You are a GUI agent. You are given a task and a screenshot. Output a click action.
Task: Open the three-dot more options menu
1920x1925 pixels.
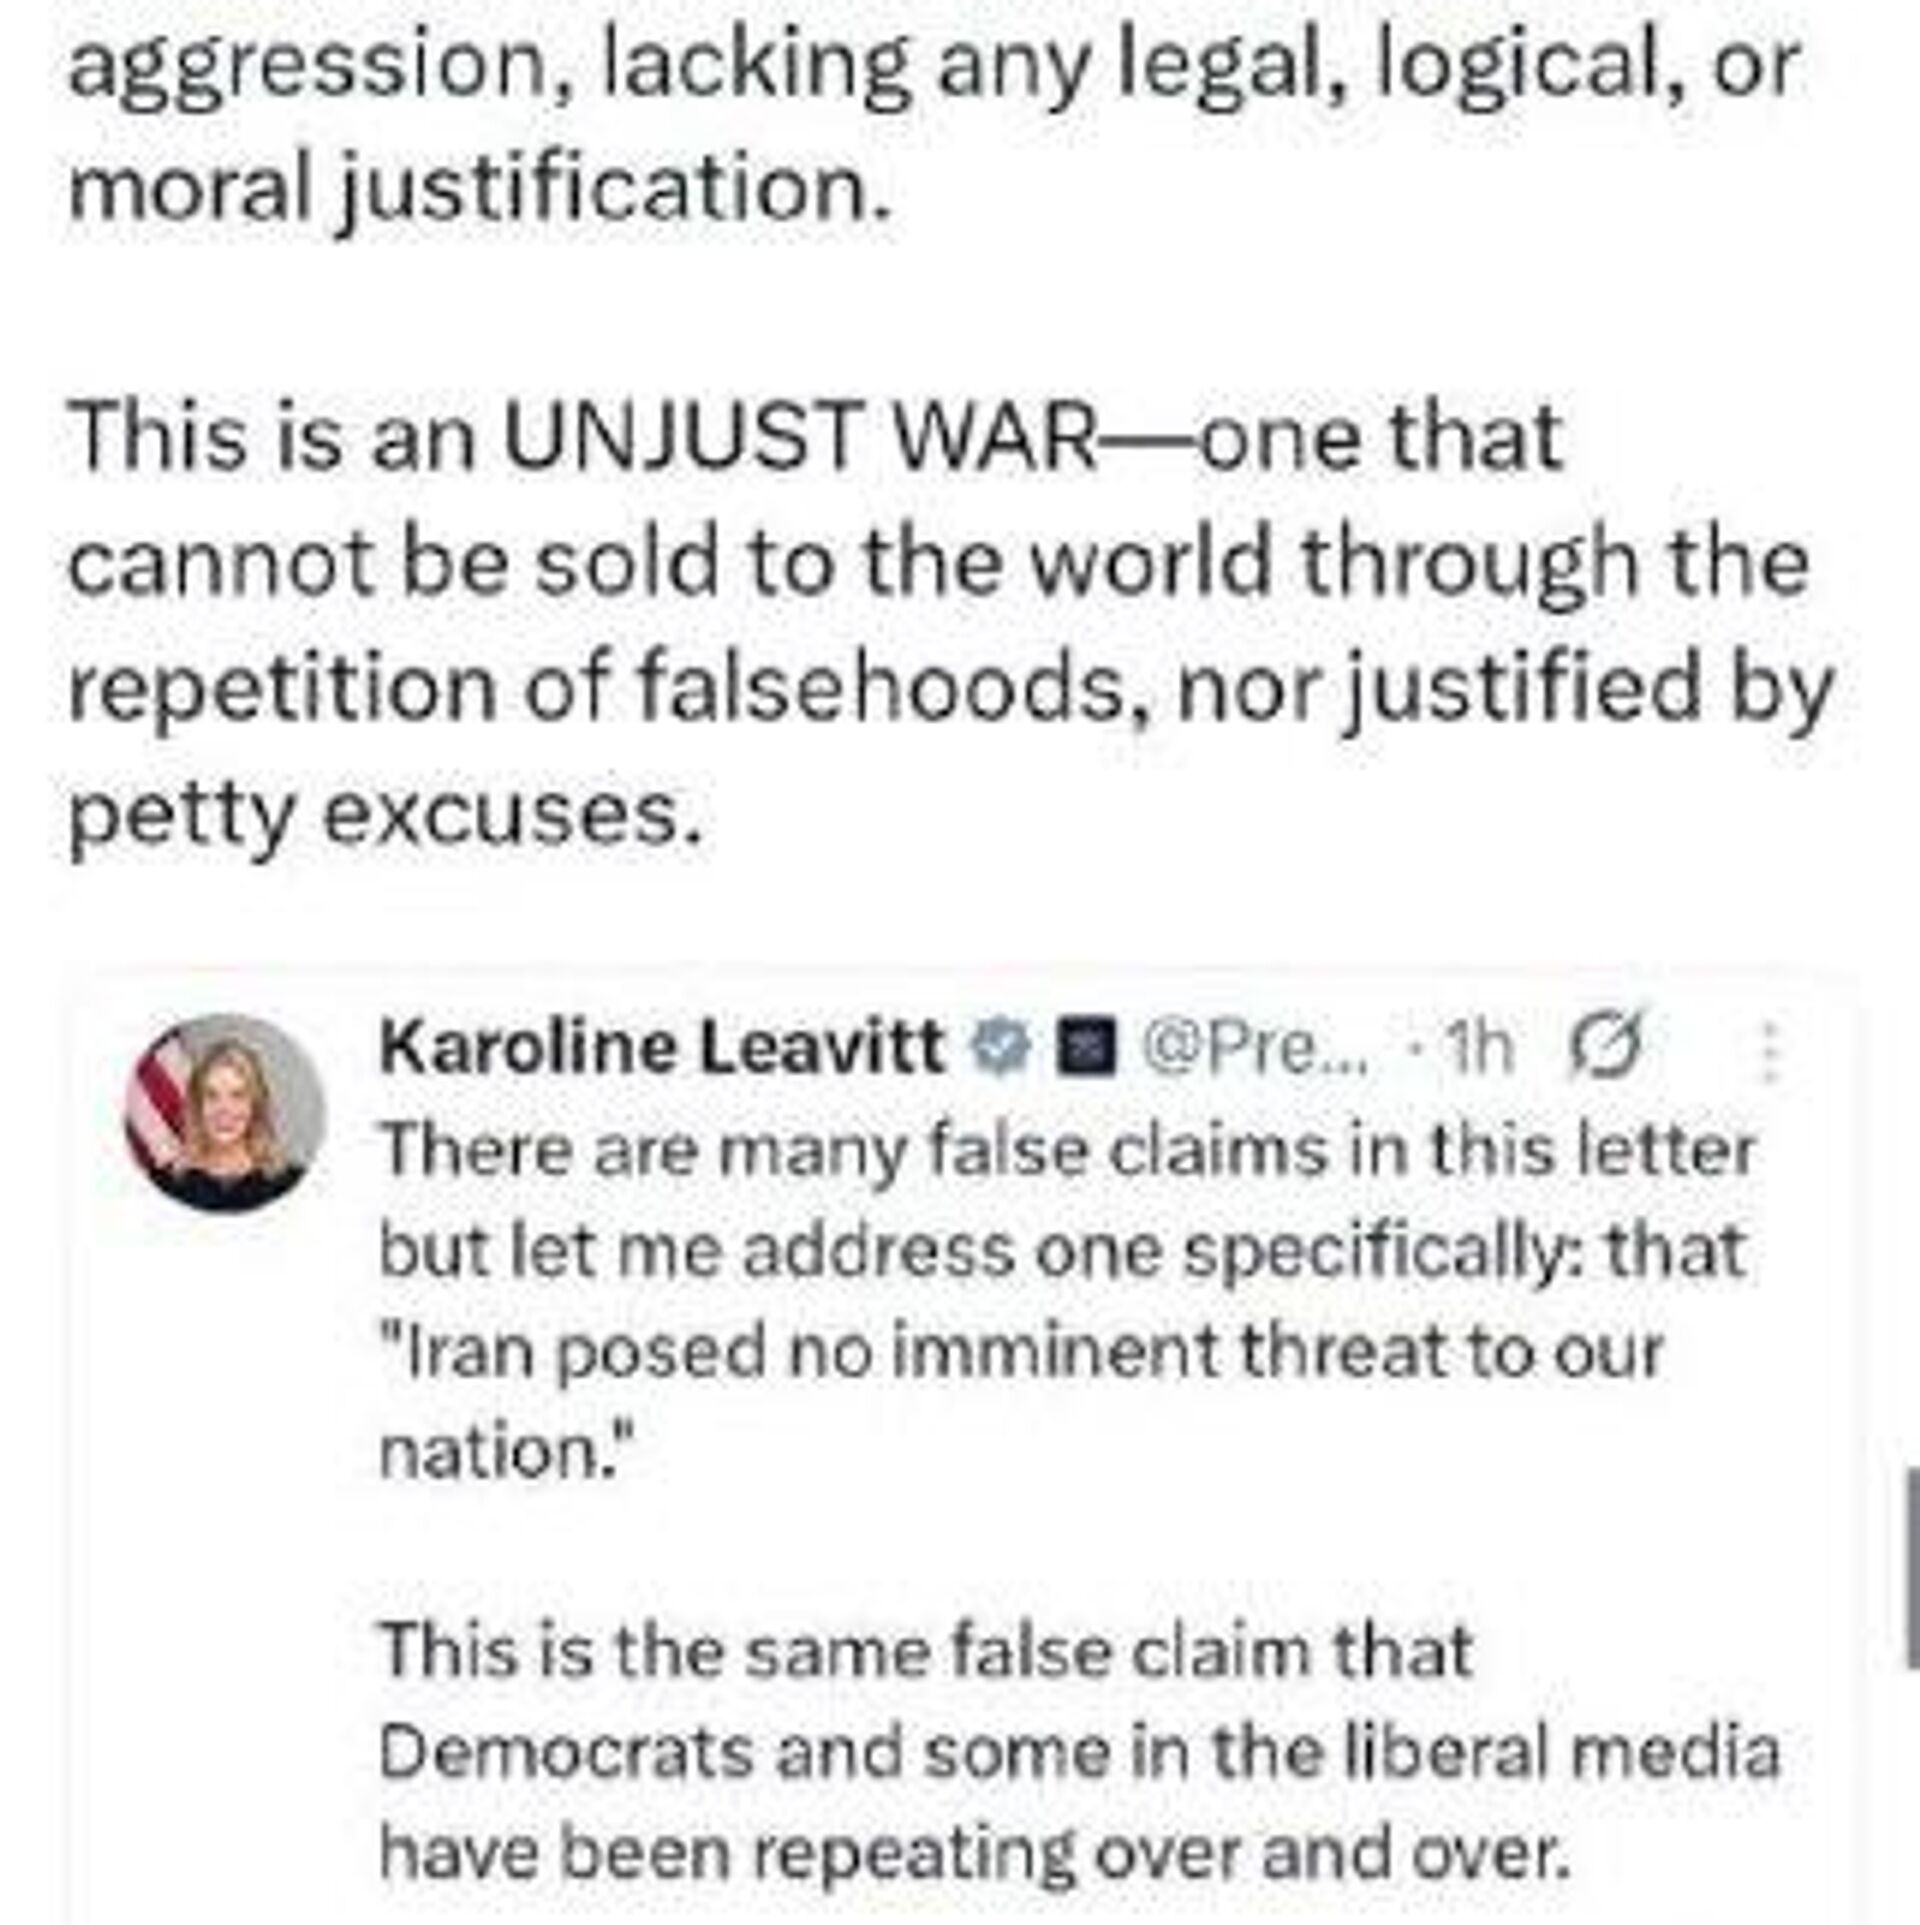coord(1770,1051)
